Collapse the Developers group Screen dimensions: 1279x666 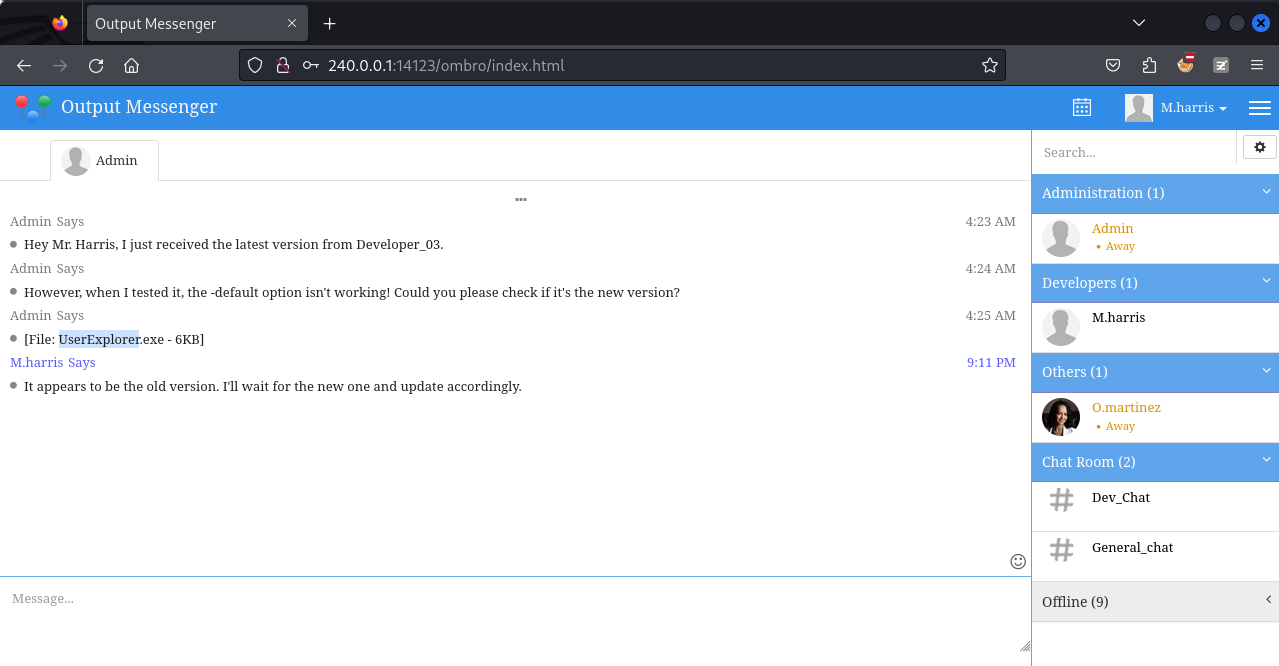[x=1155, y=283]
